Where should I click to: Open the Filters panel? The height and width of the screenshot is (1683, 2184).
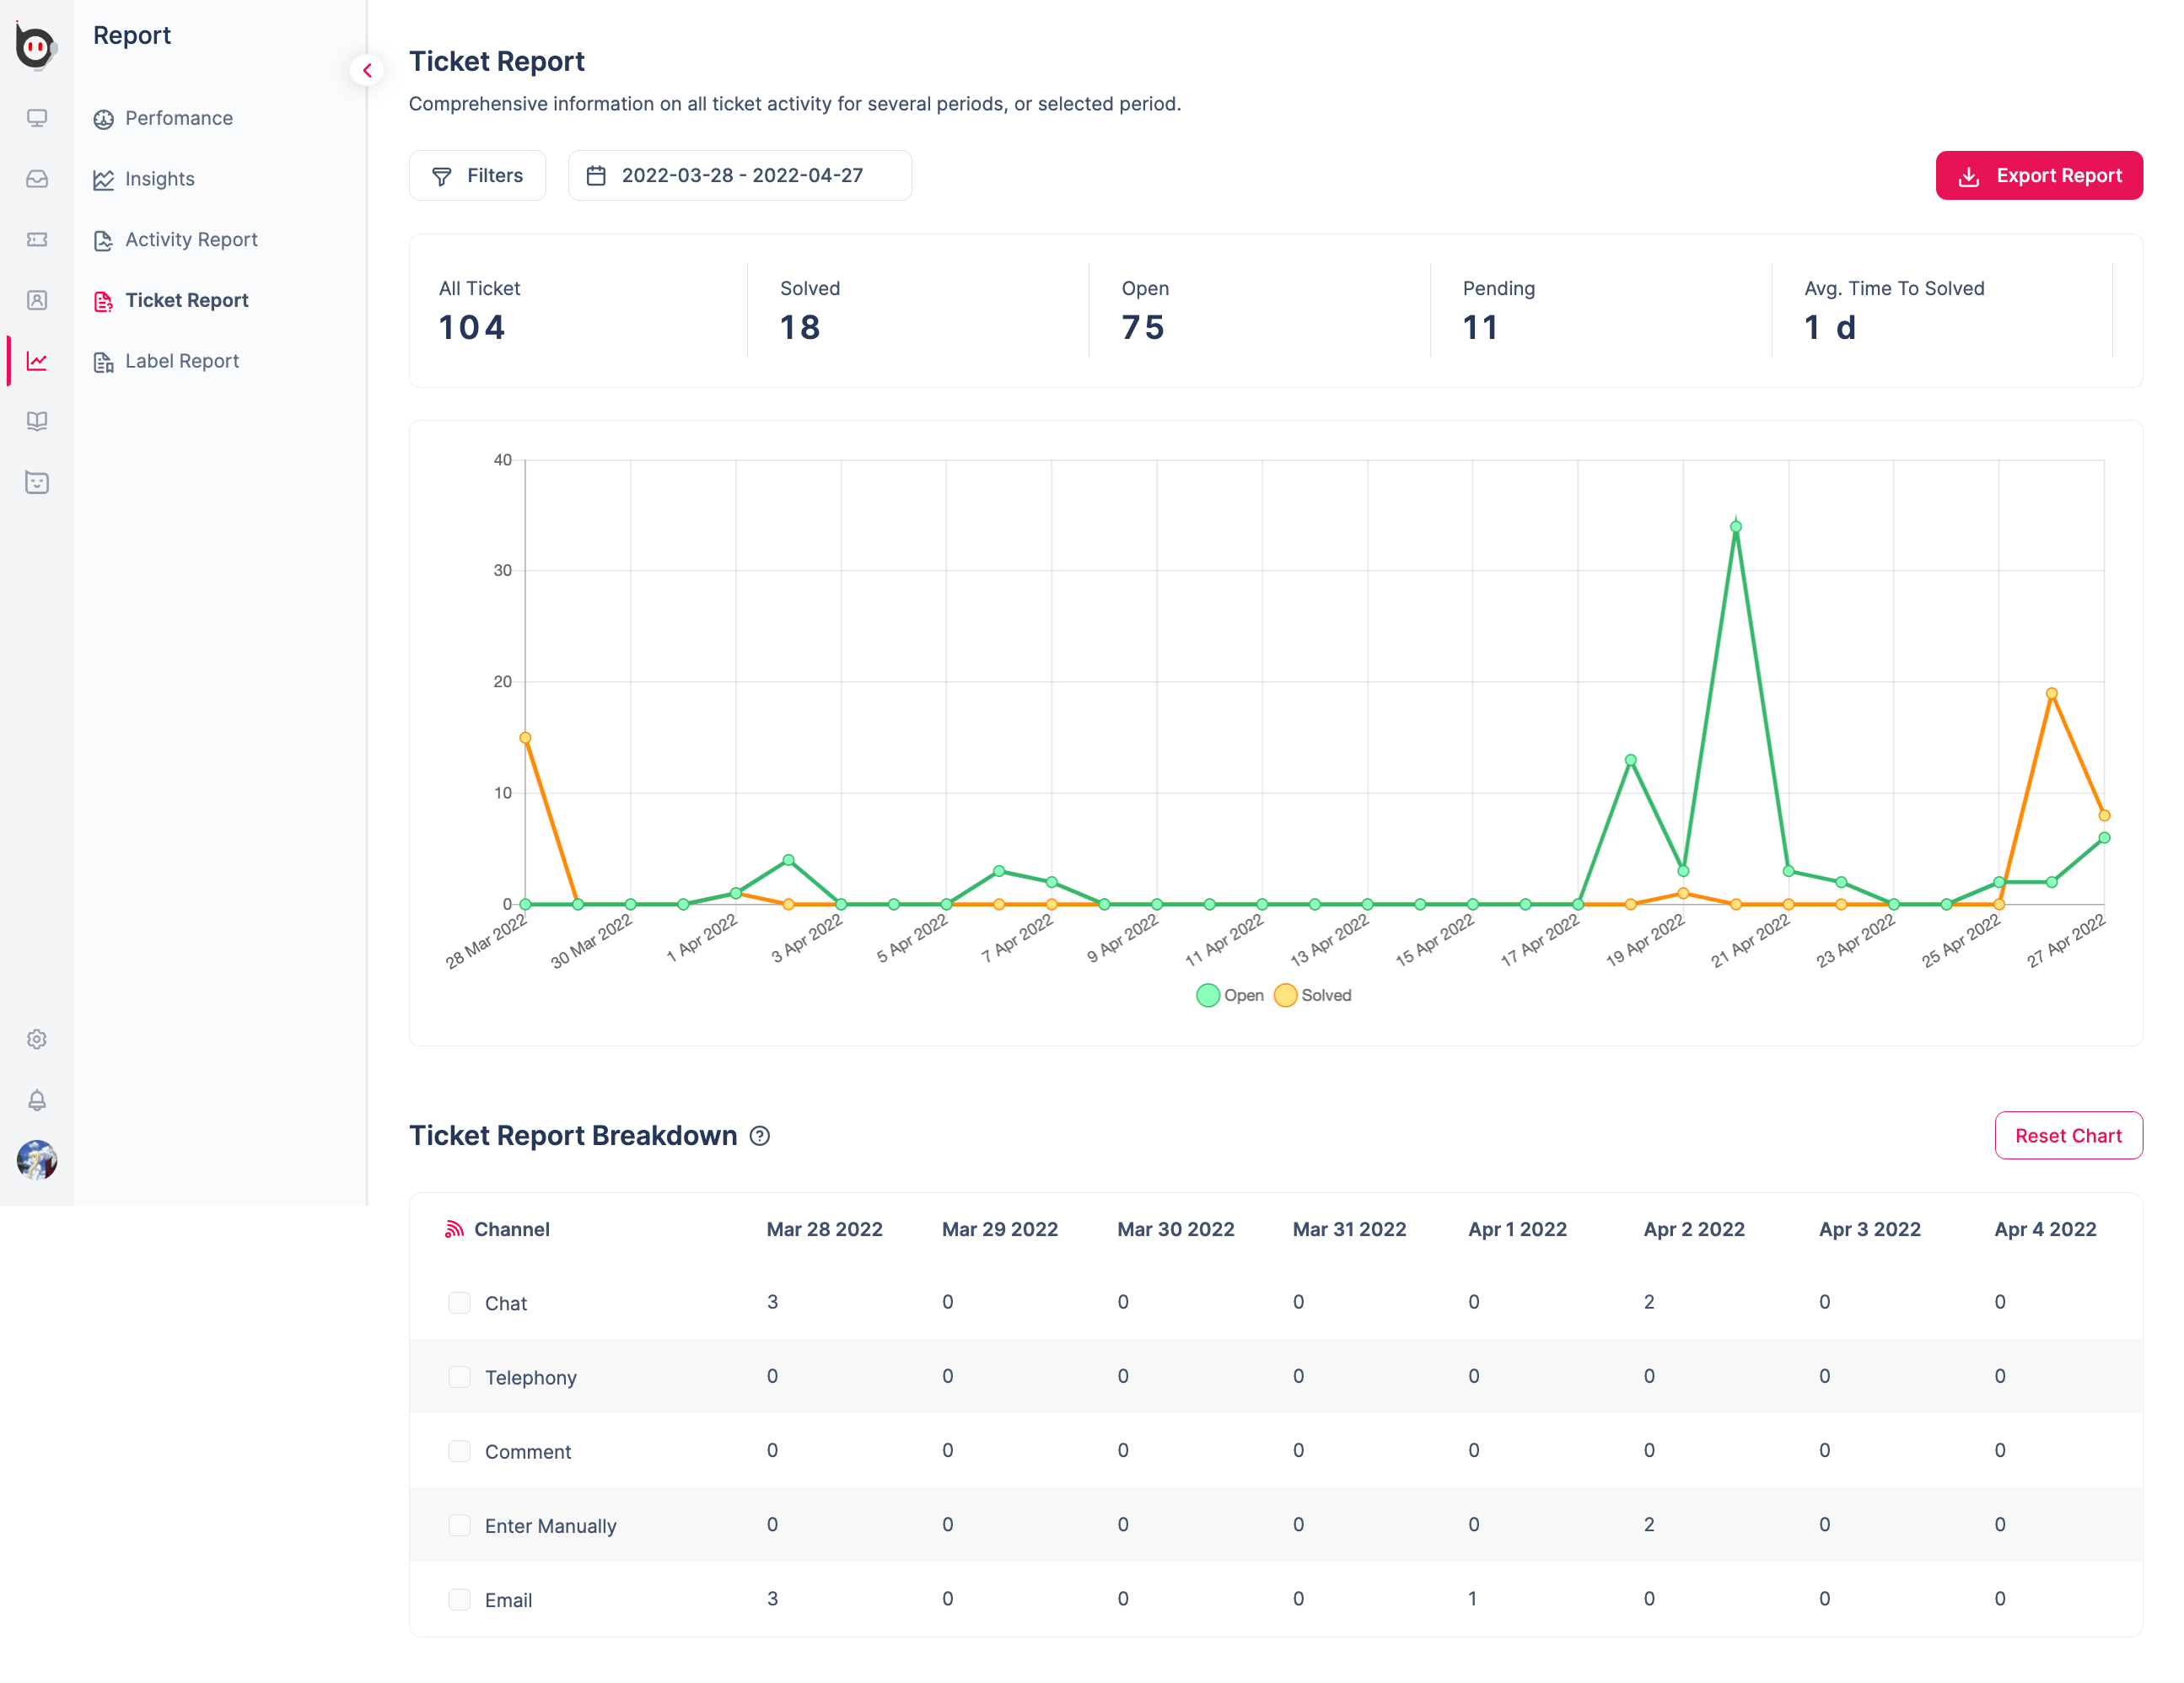[477, 175]
